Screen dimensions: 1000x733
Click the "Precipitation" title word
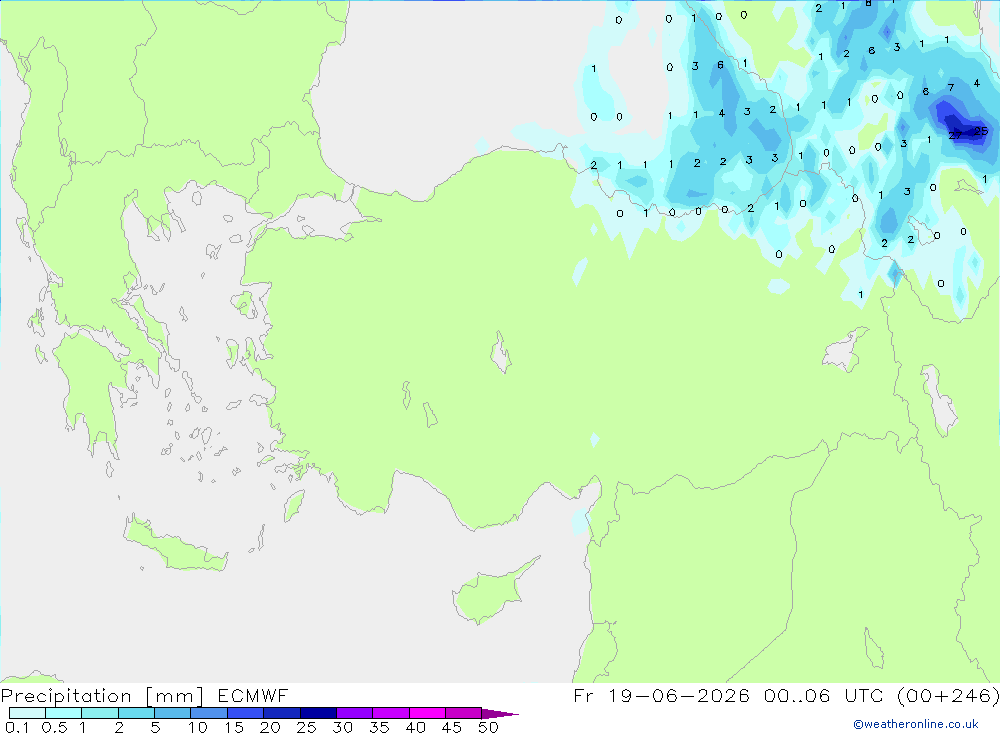point(66,696)
